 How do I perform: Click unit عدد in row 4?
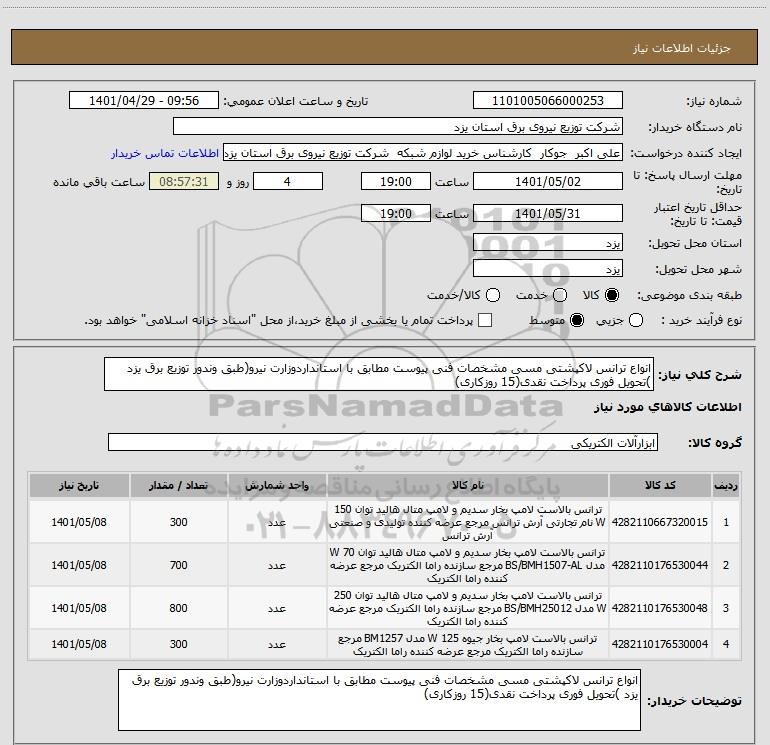(277, 644)
